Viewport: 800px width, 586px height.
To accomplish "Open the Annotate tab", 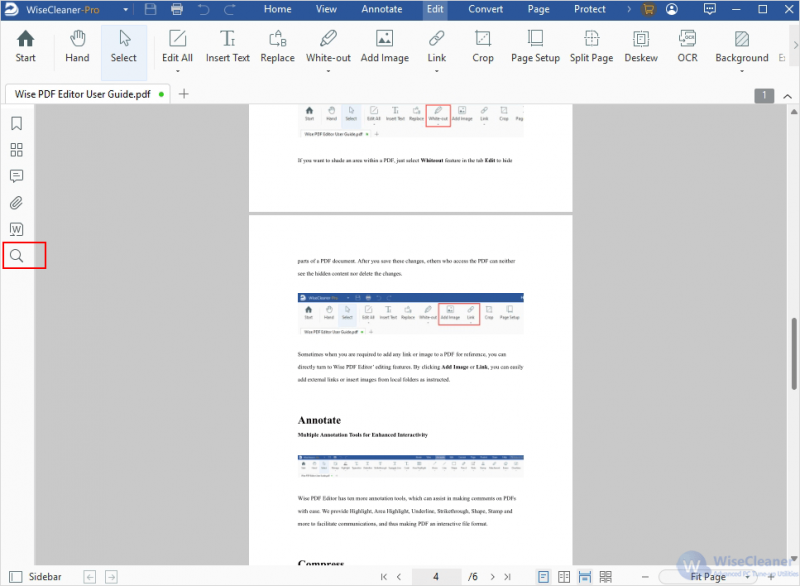I will [382, 9].
